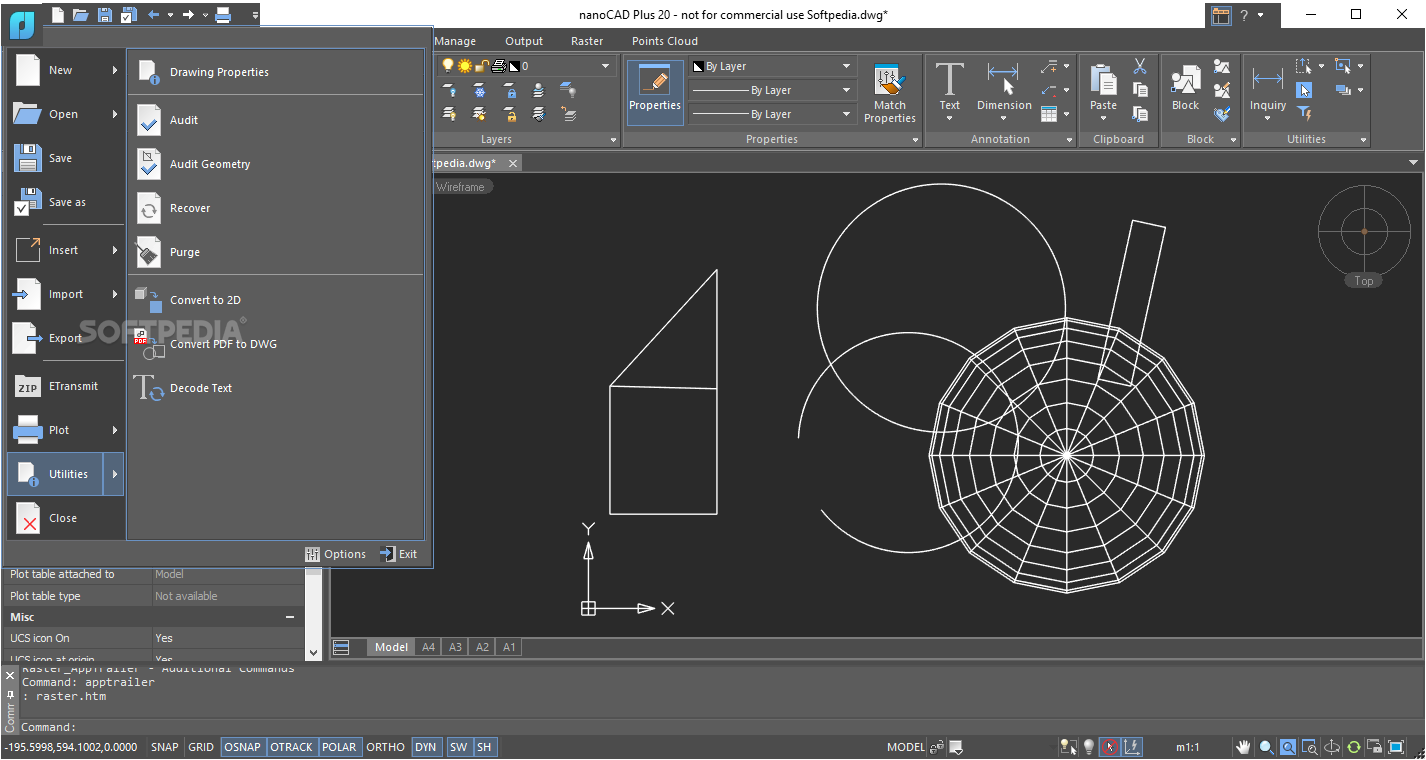Run the Audit utility
The width and height of the screenshot is (1426, 760).
pyautogui.click(x=275, y=120)
